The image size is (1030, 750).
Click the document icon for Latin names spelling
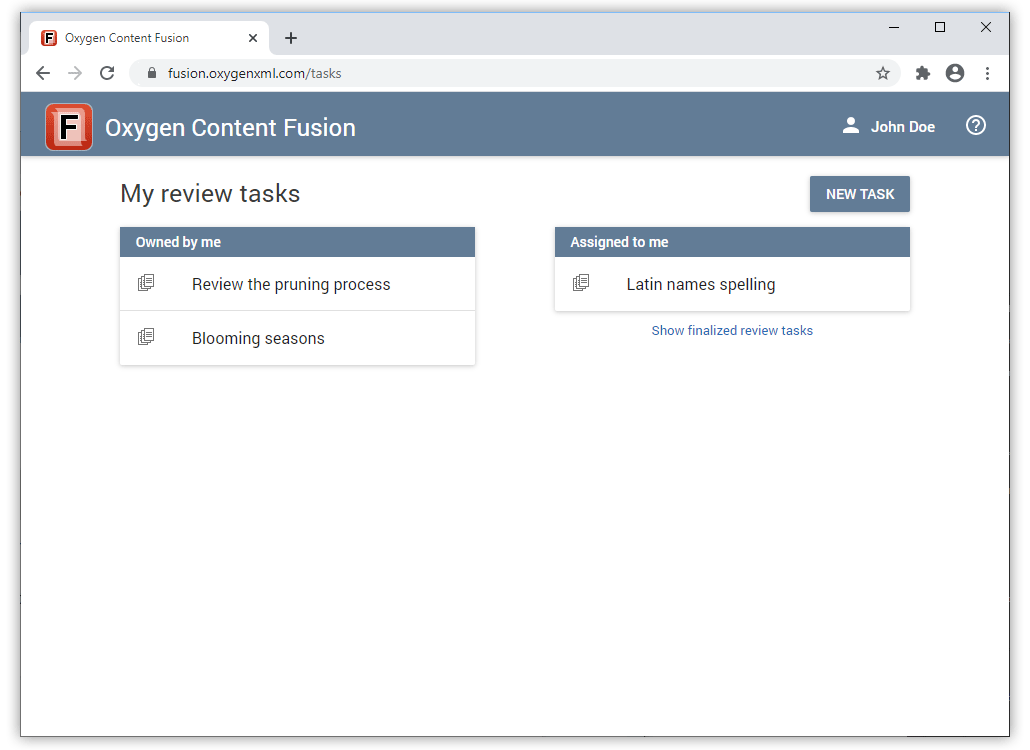coord(581,283)
